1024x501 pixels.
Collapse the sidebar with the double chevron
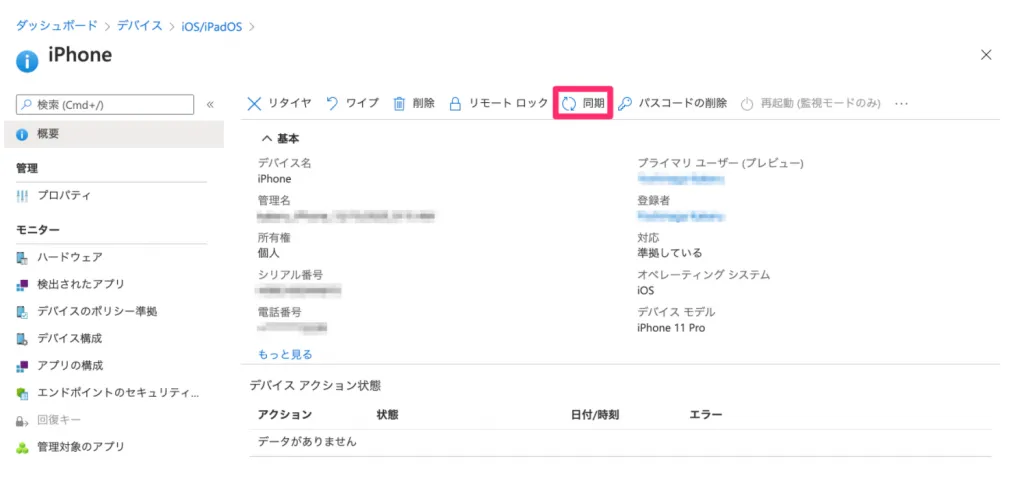(210, 104)
